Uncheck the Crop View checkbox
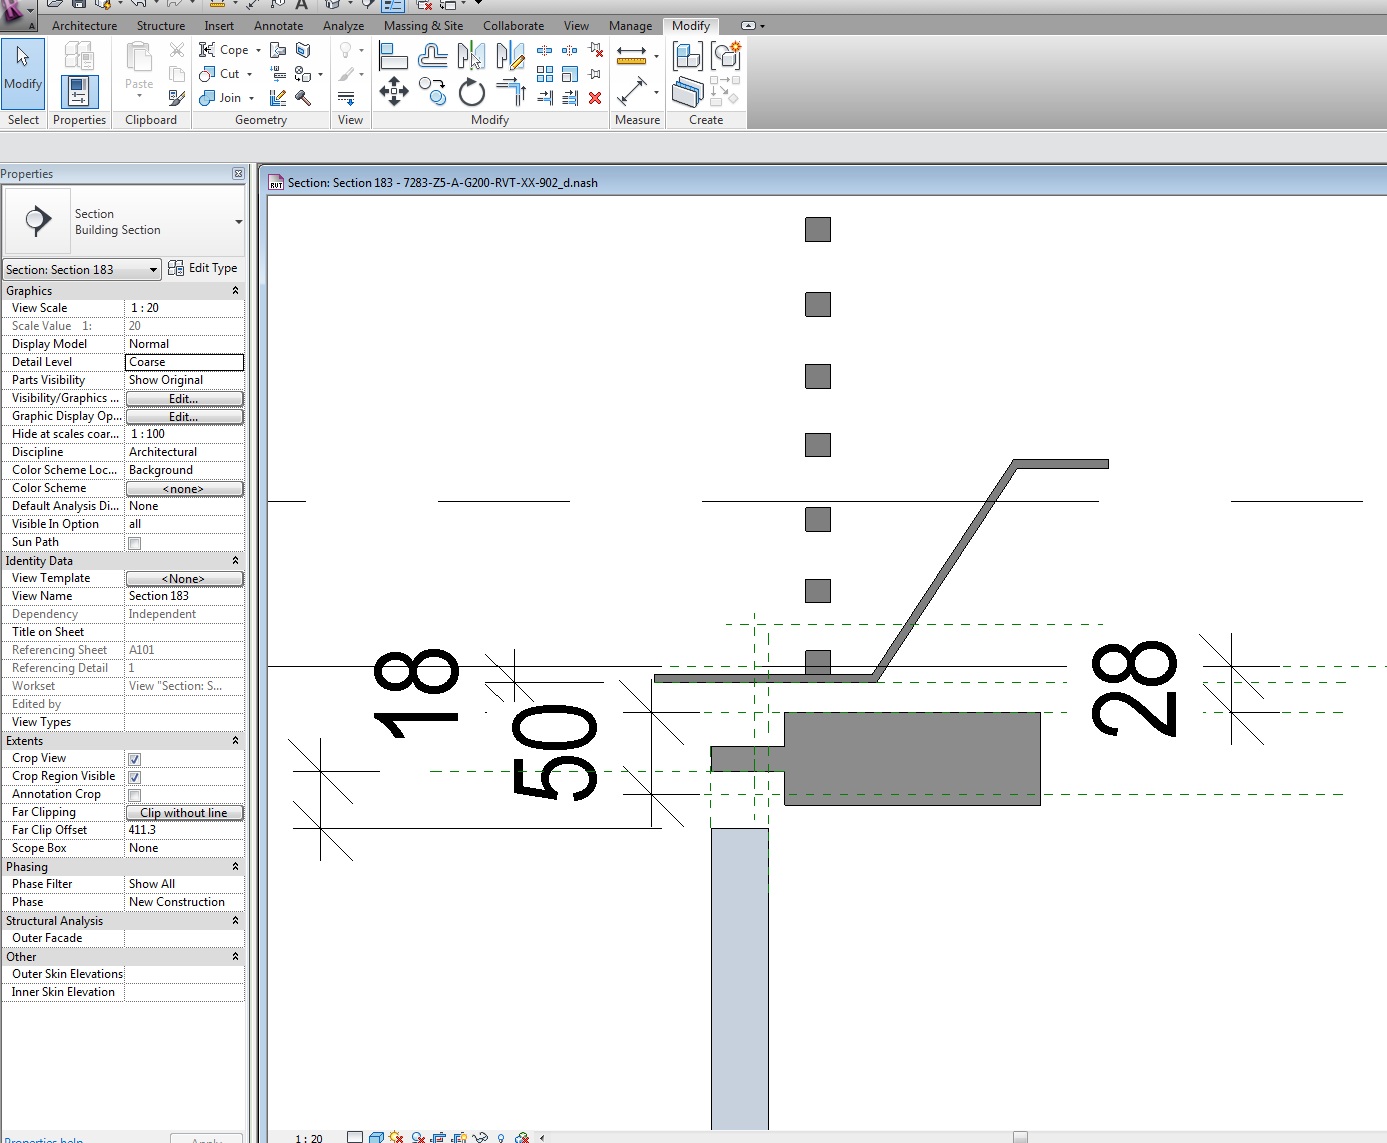The width and height of the screenshot is (1387, 1143). 134,759
